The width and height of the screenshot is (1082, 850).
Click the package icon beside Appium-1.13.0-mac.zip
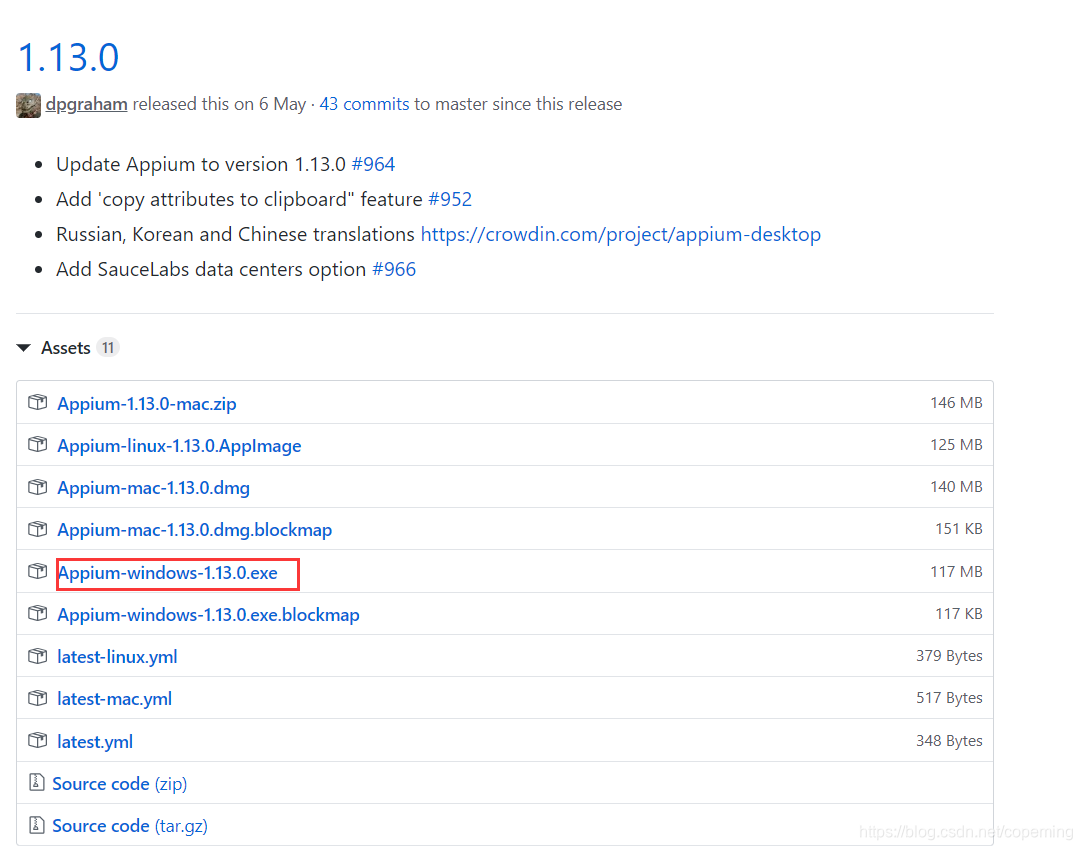click(37, 402)
